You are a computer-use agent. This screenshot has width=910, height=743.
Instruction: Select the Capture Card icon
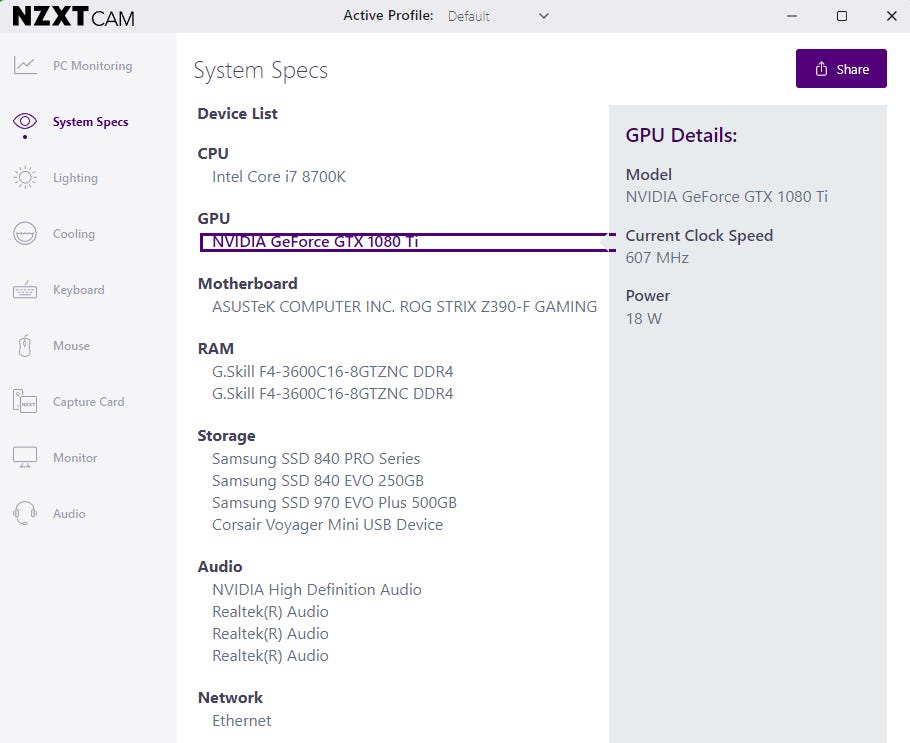pyautogui.click(x=25, y=402)
